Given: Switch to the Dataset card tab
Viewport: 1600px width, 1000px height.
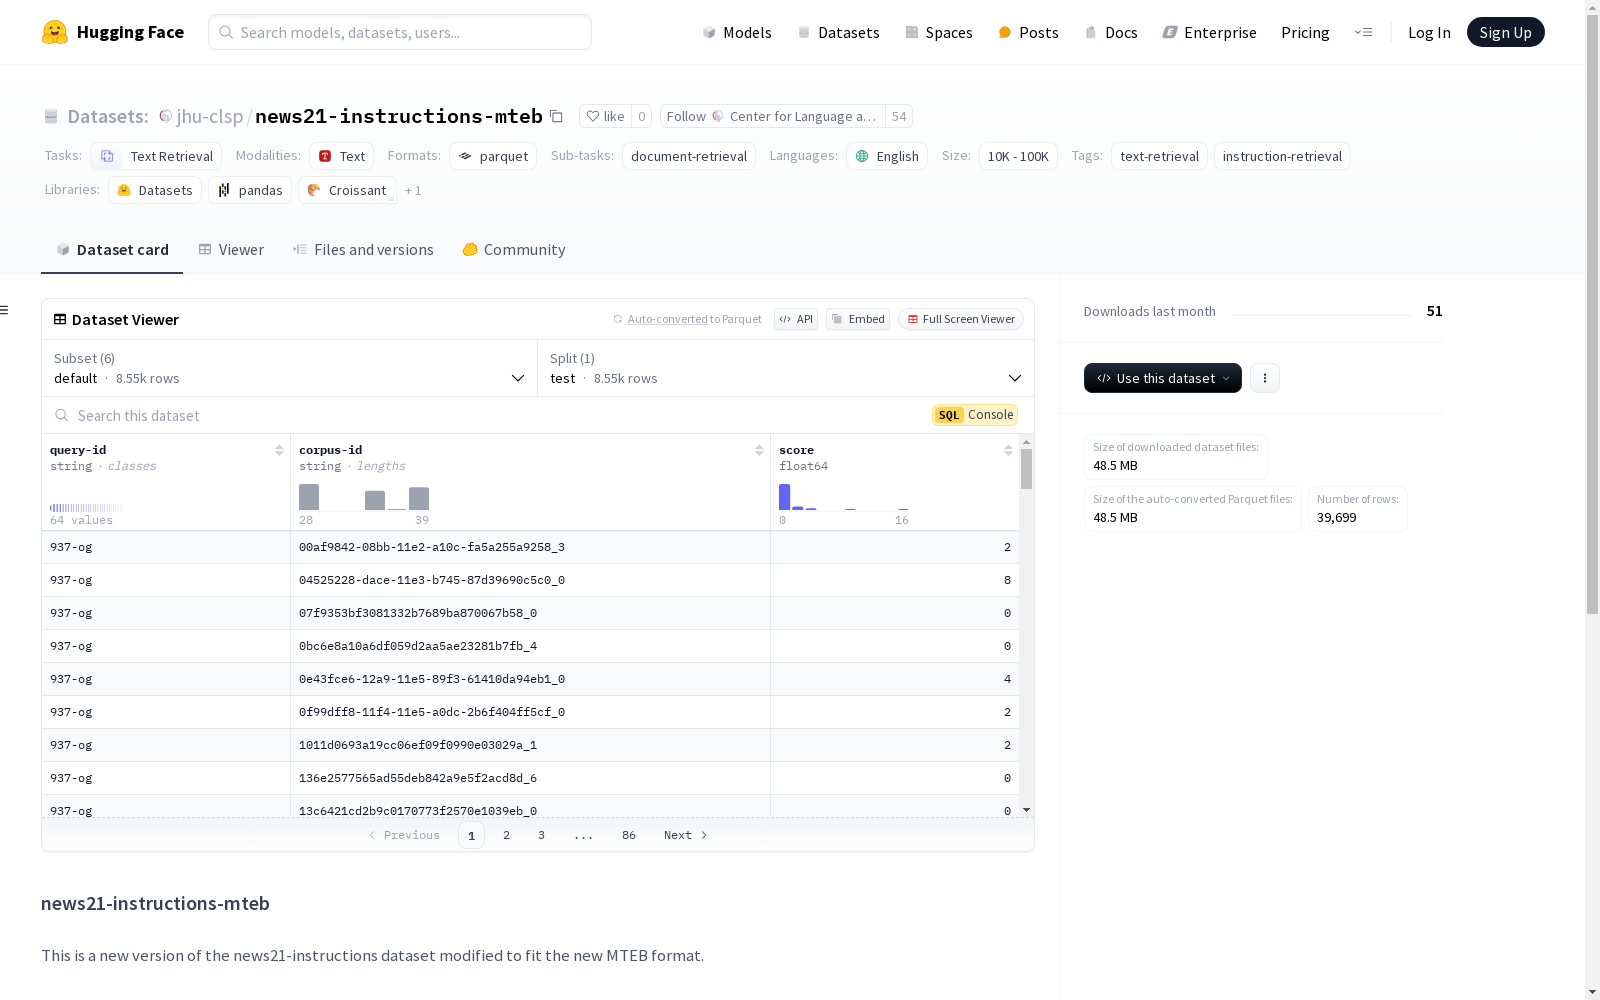Looking at the screenshot, I should click(112, 250).
